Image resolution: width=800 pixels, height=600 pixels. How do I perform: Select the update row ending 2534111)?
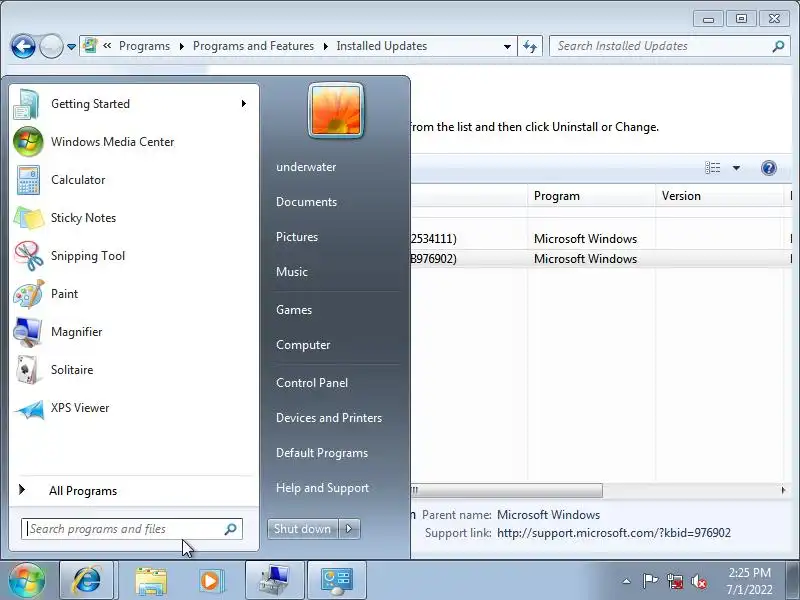tap(601, 239)
